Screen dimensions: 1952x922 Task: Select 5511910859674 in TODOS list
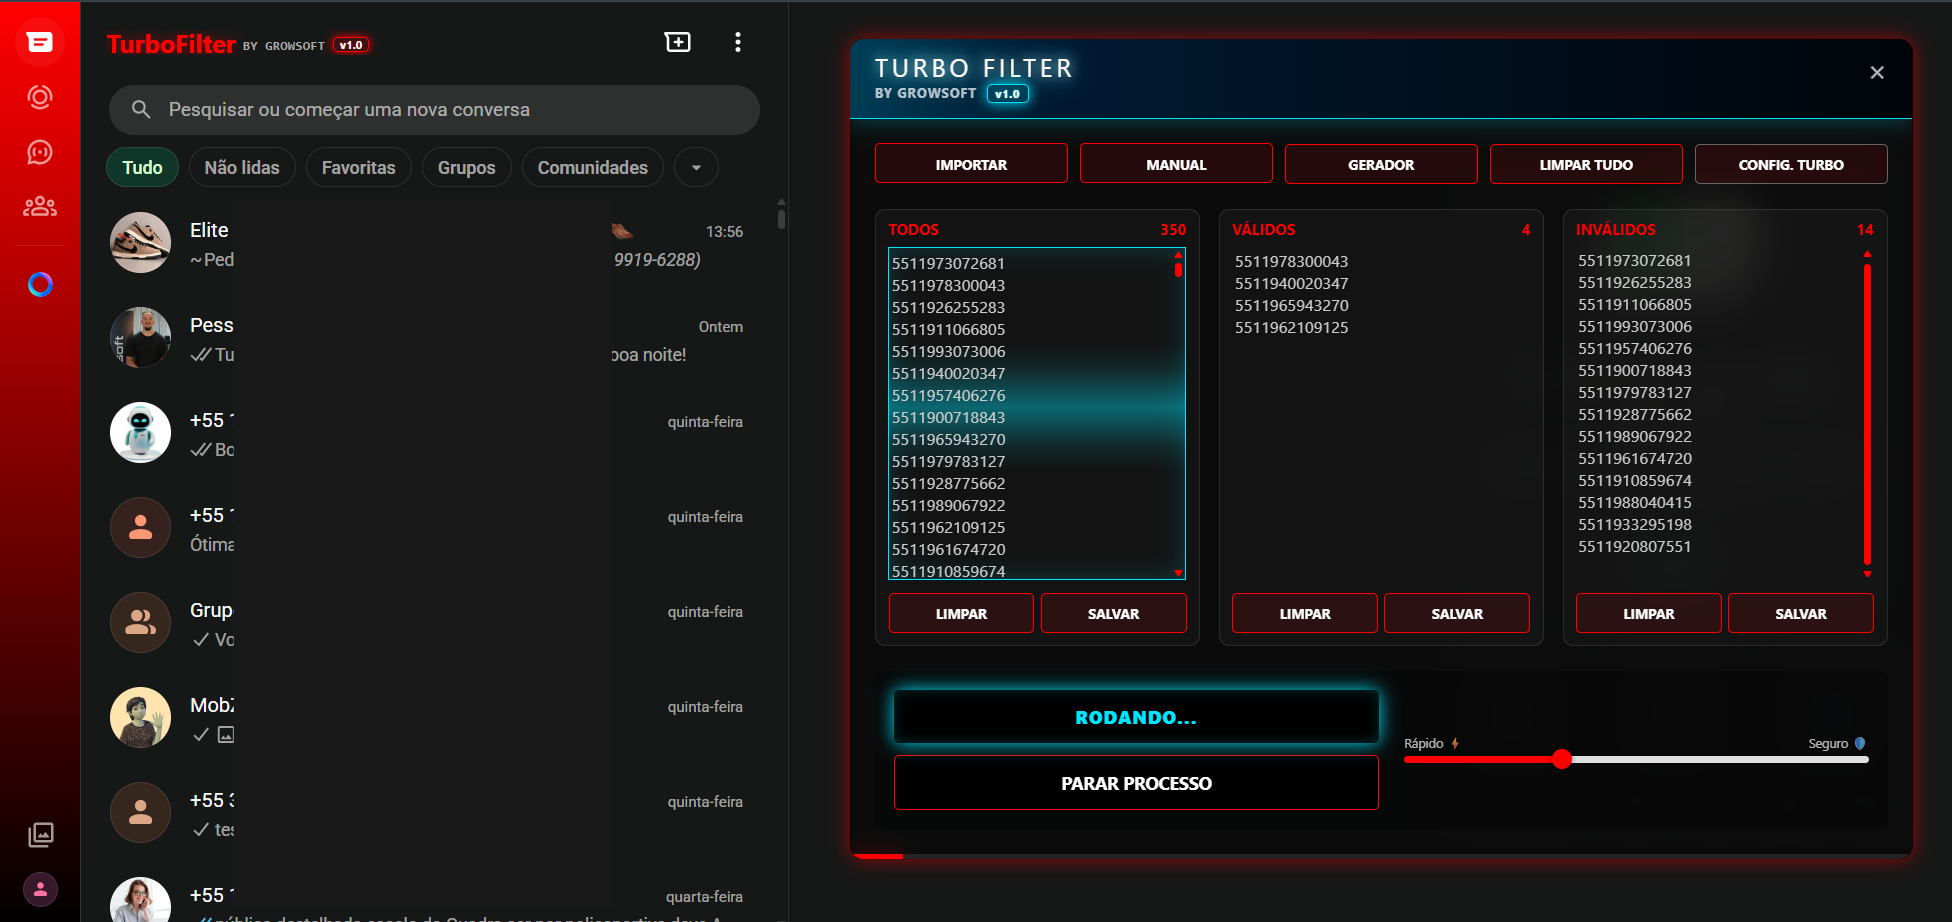tap(948, 571)
